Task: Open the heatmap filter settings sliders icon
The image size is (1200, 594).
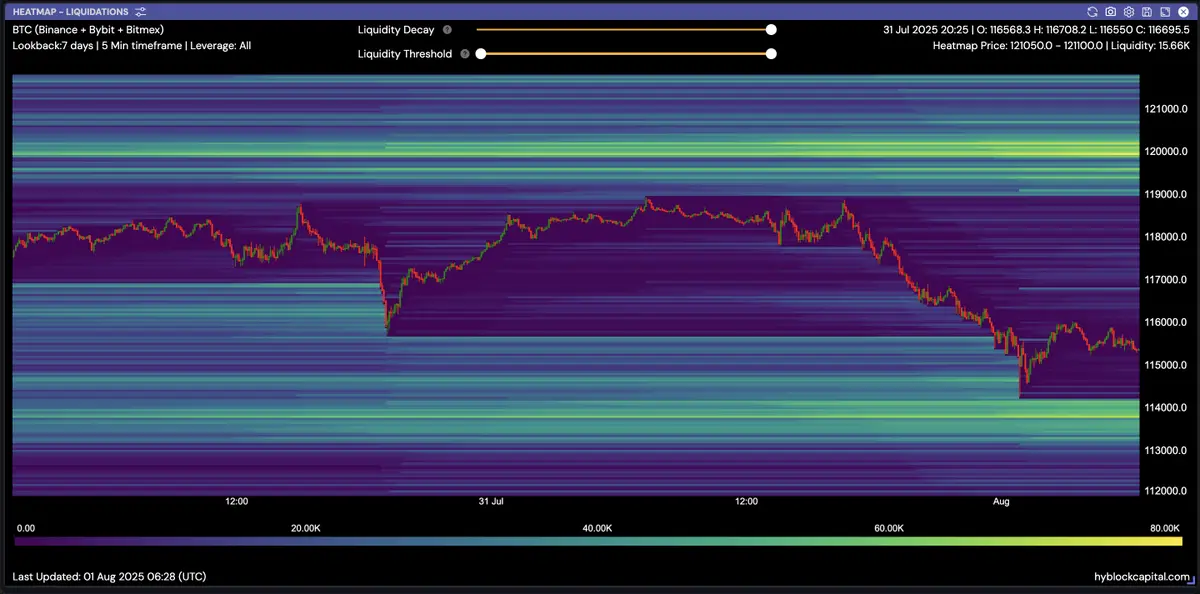Action: tap(140, 11)
